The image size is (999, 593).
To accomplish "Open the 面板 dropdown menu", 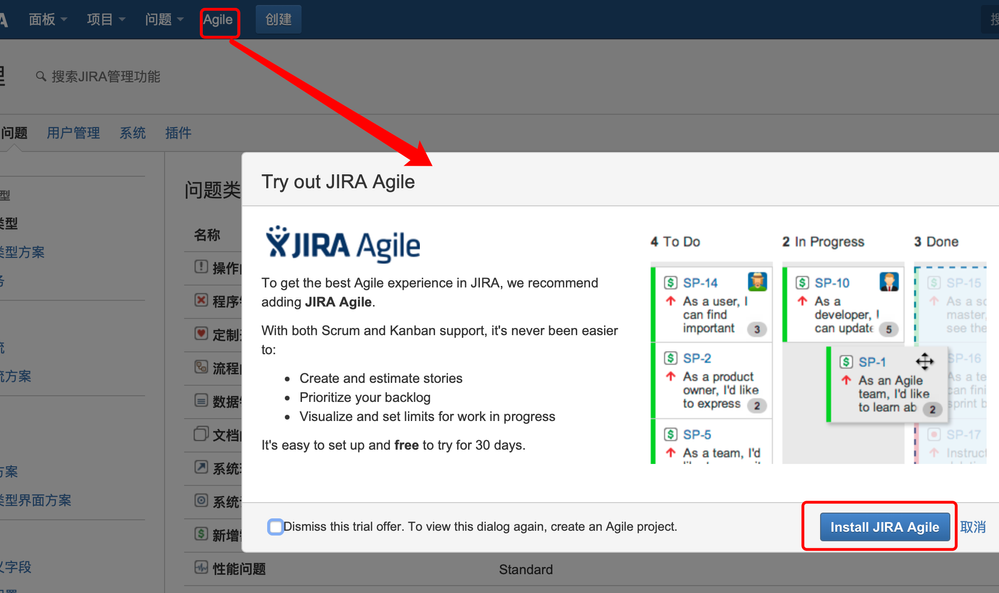I will [48, 20].
